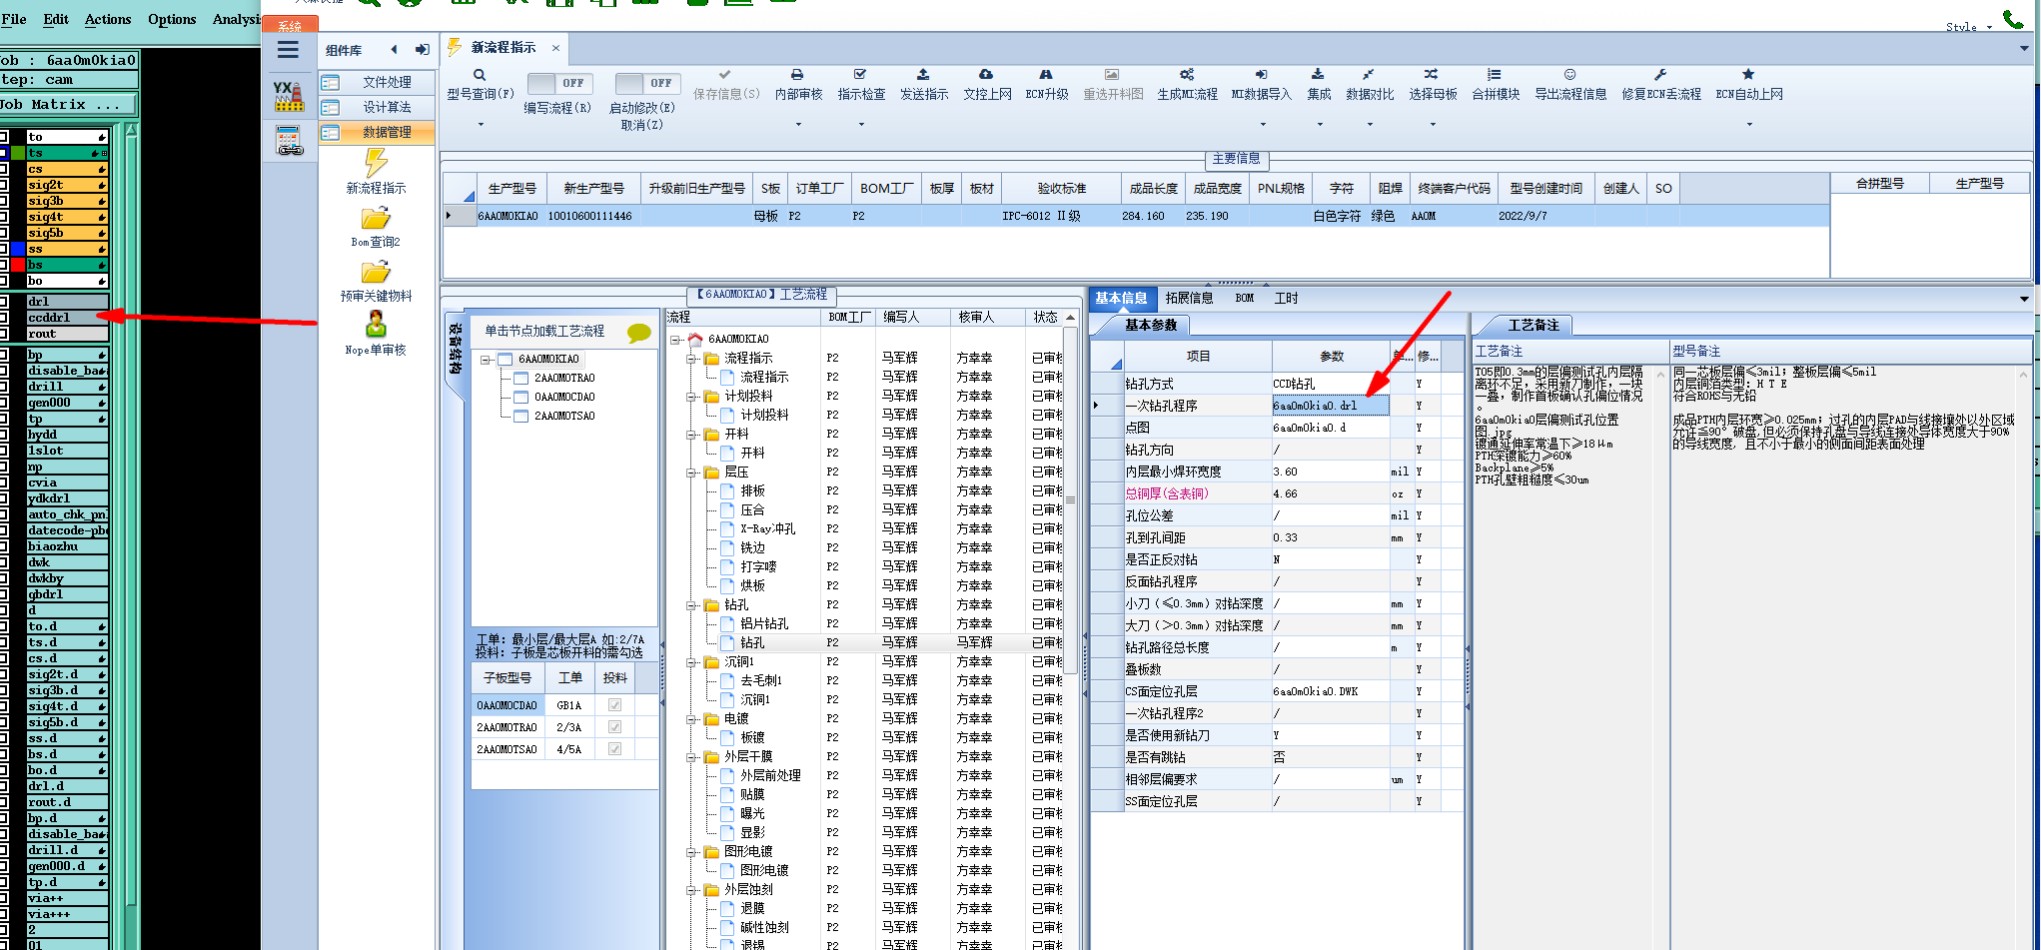Tick the checkbox beside layer cs
2041x950 pixels.
[x=4, y=169]
